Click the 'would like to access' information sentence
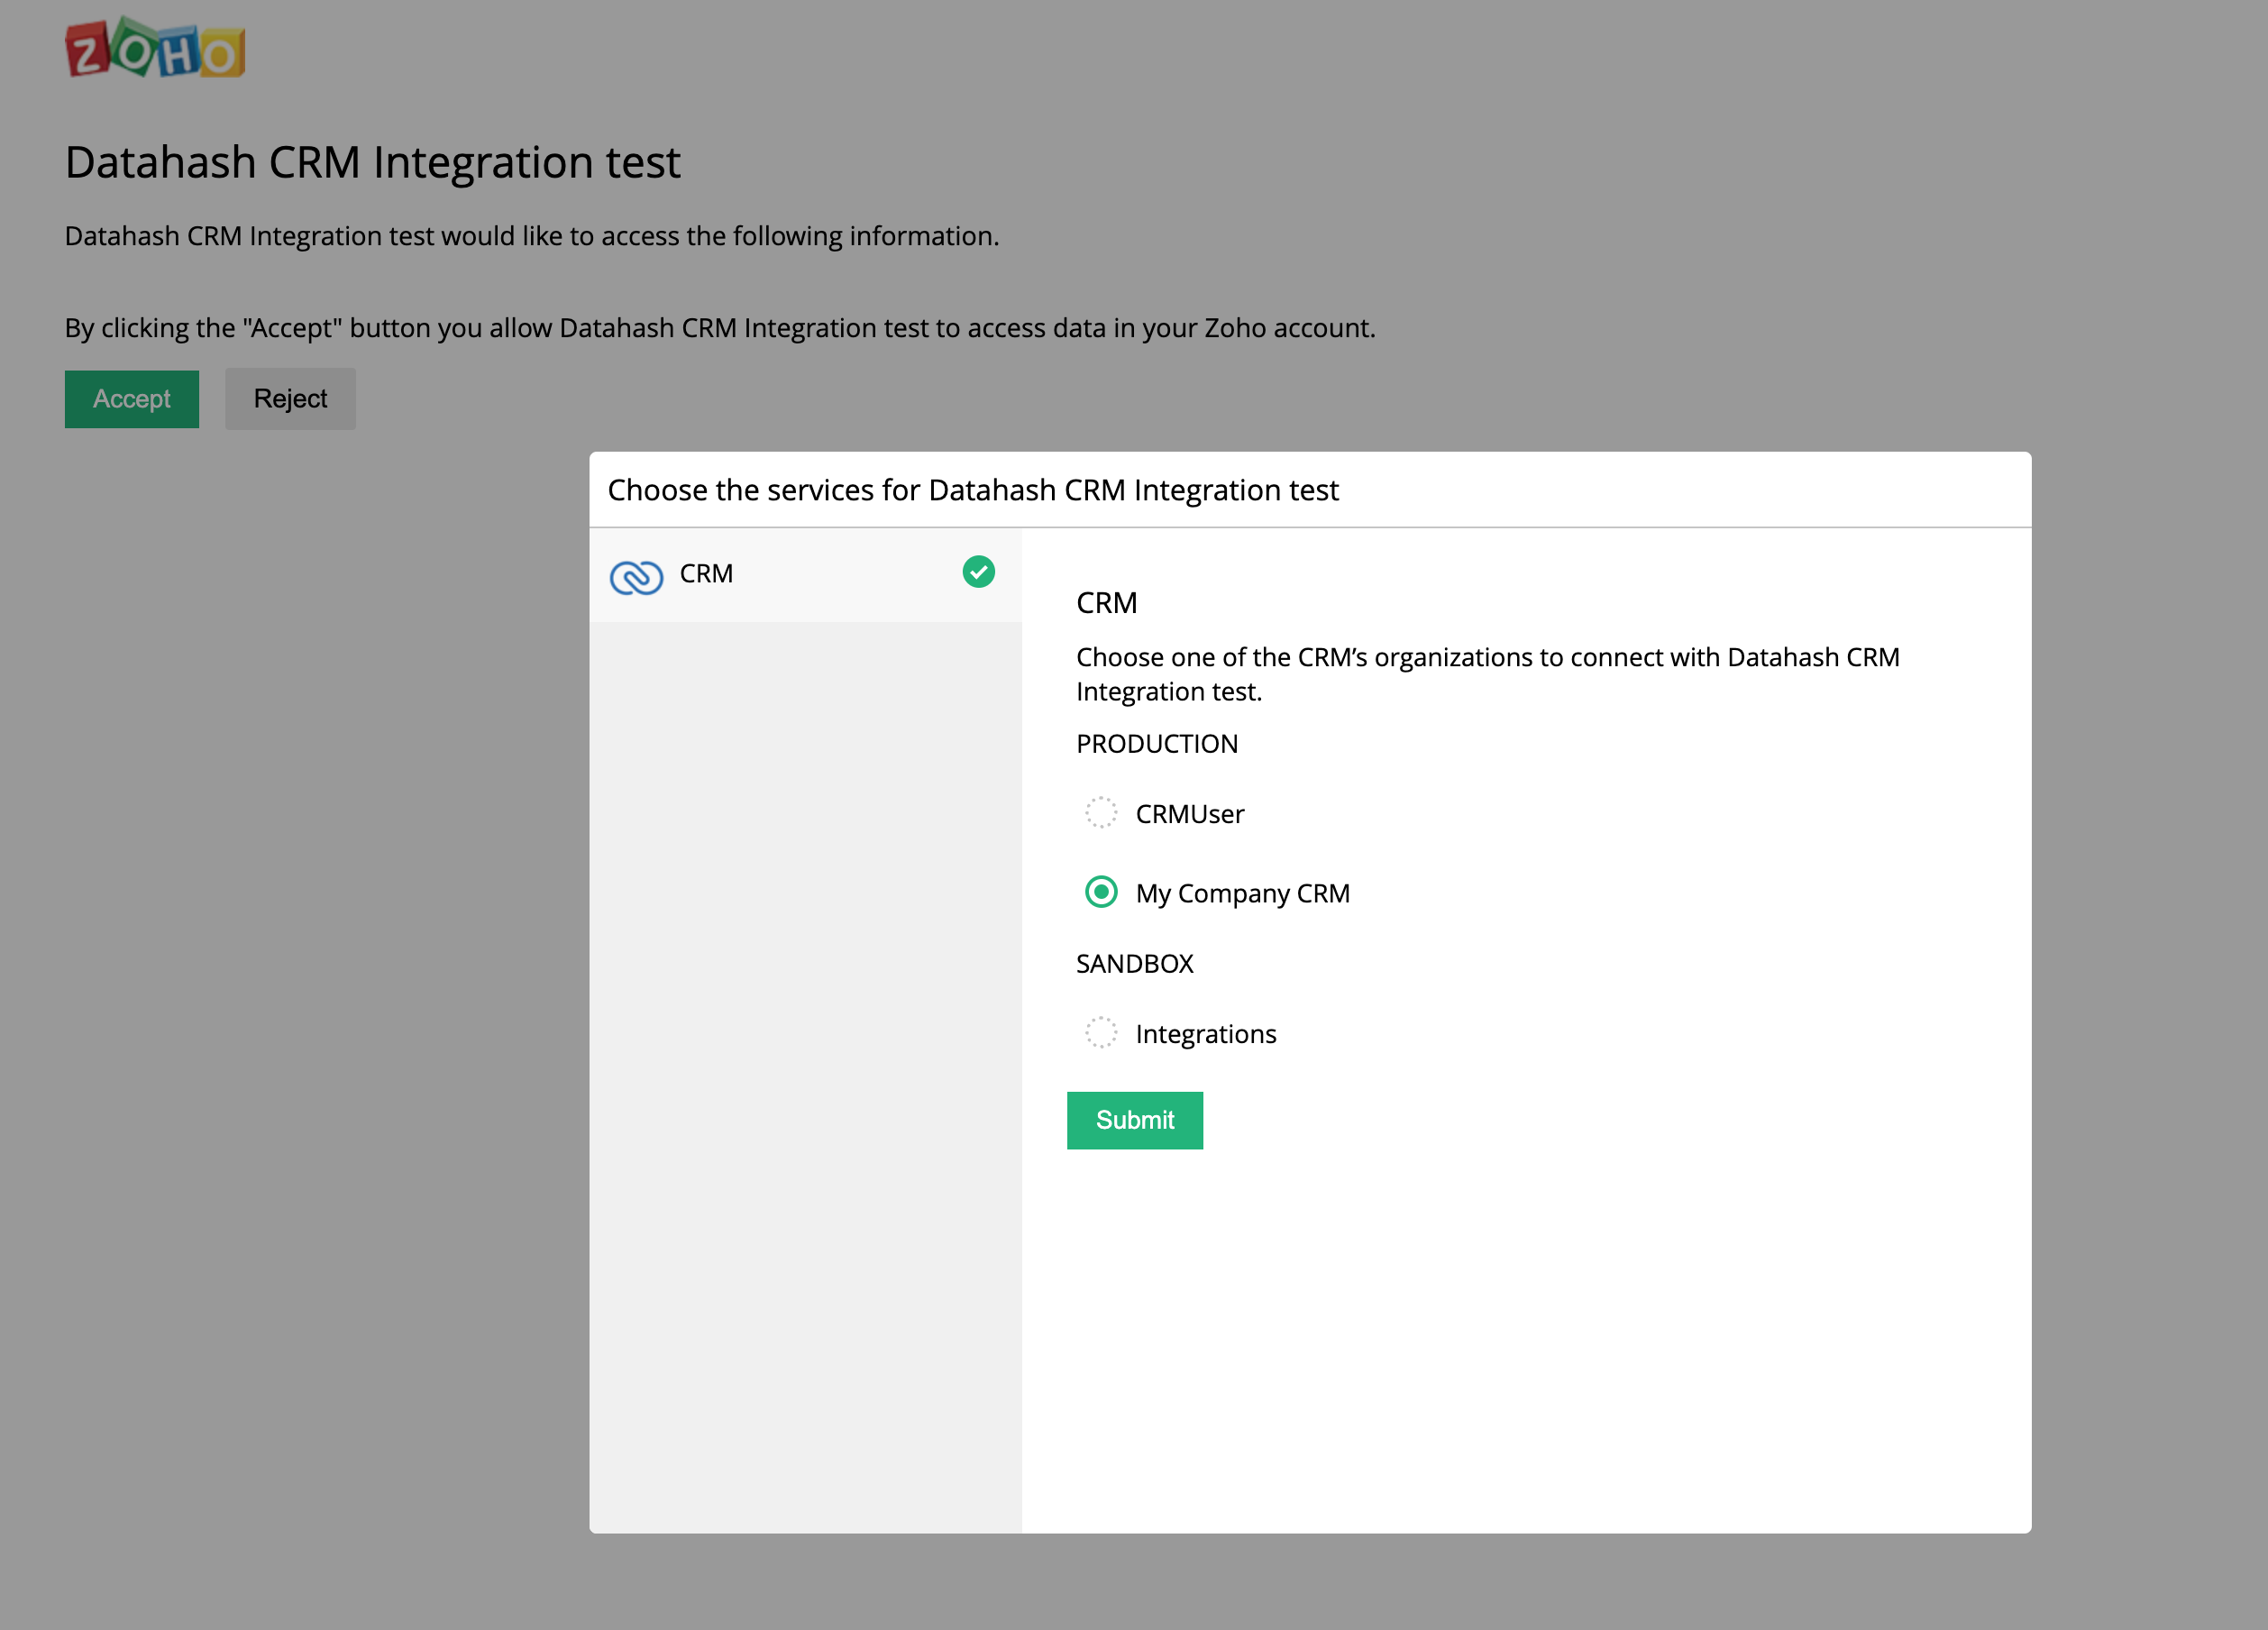The image size is (2268, 1630). click(532, 236)
